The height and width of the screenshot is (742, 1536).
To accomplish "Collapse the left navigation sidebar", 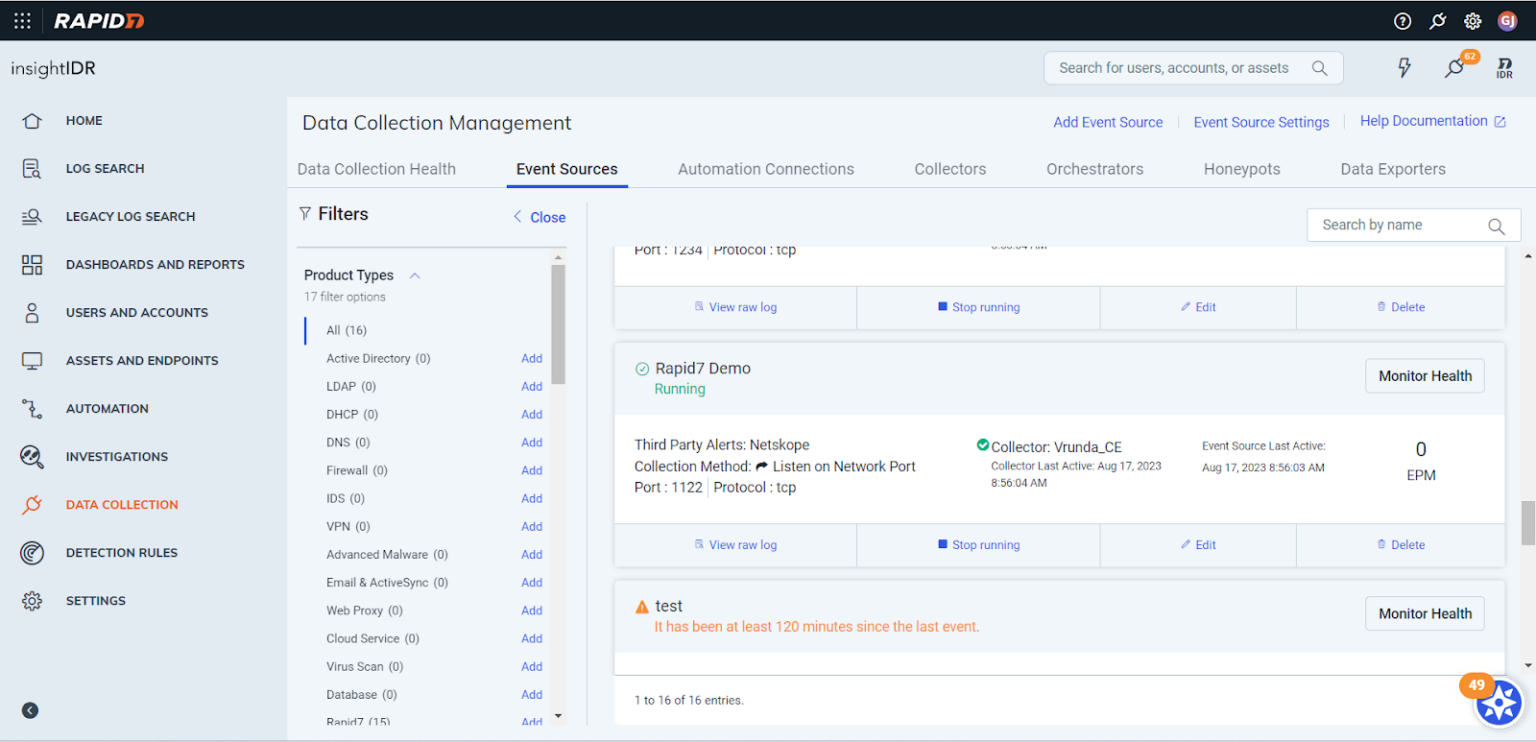I will tap(29, 710).
